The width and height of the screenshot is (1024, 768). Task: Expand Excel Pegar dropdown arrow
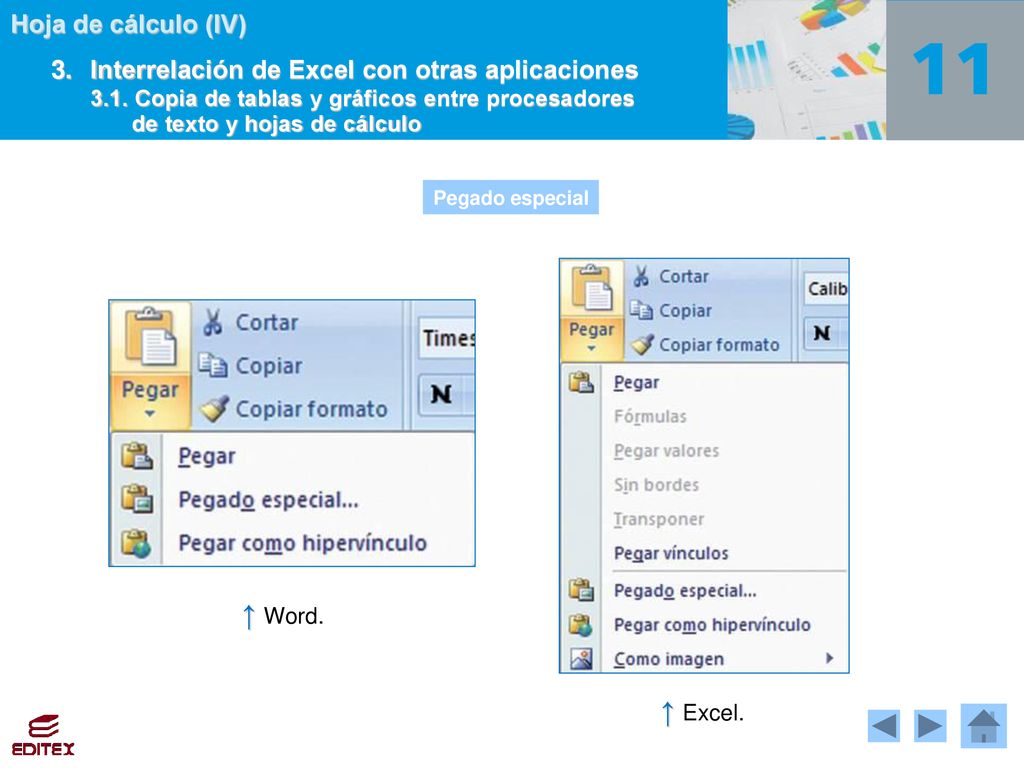point(591,349)
